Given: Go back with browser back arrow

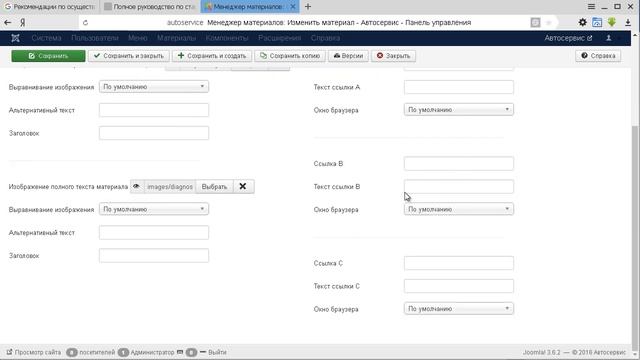Looking at the screenshot, I should [7, 22].
